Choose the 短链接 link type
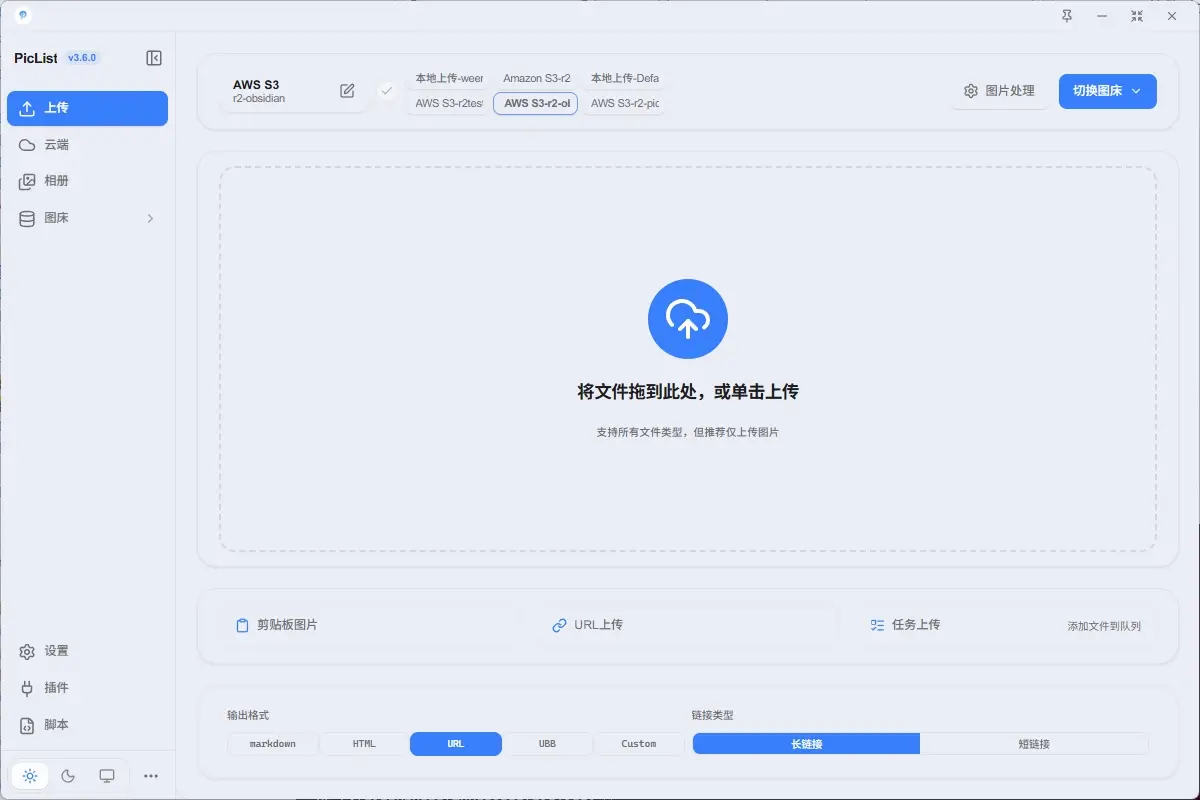The width and height of the screenshot is (1200, 800). point(1034,744)
